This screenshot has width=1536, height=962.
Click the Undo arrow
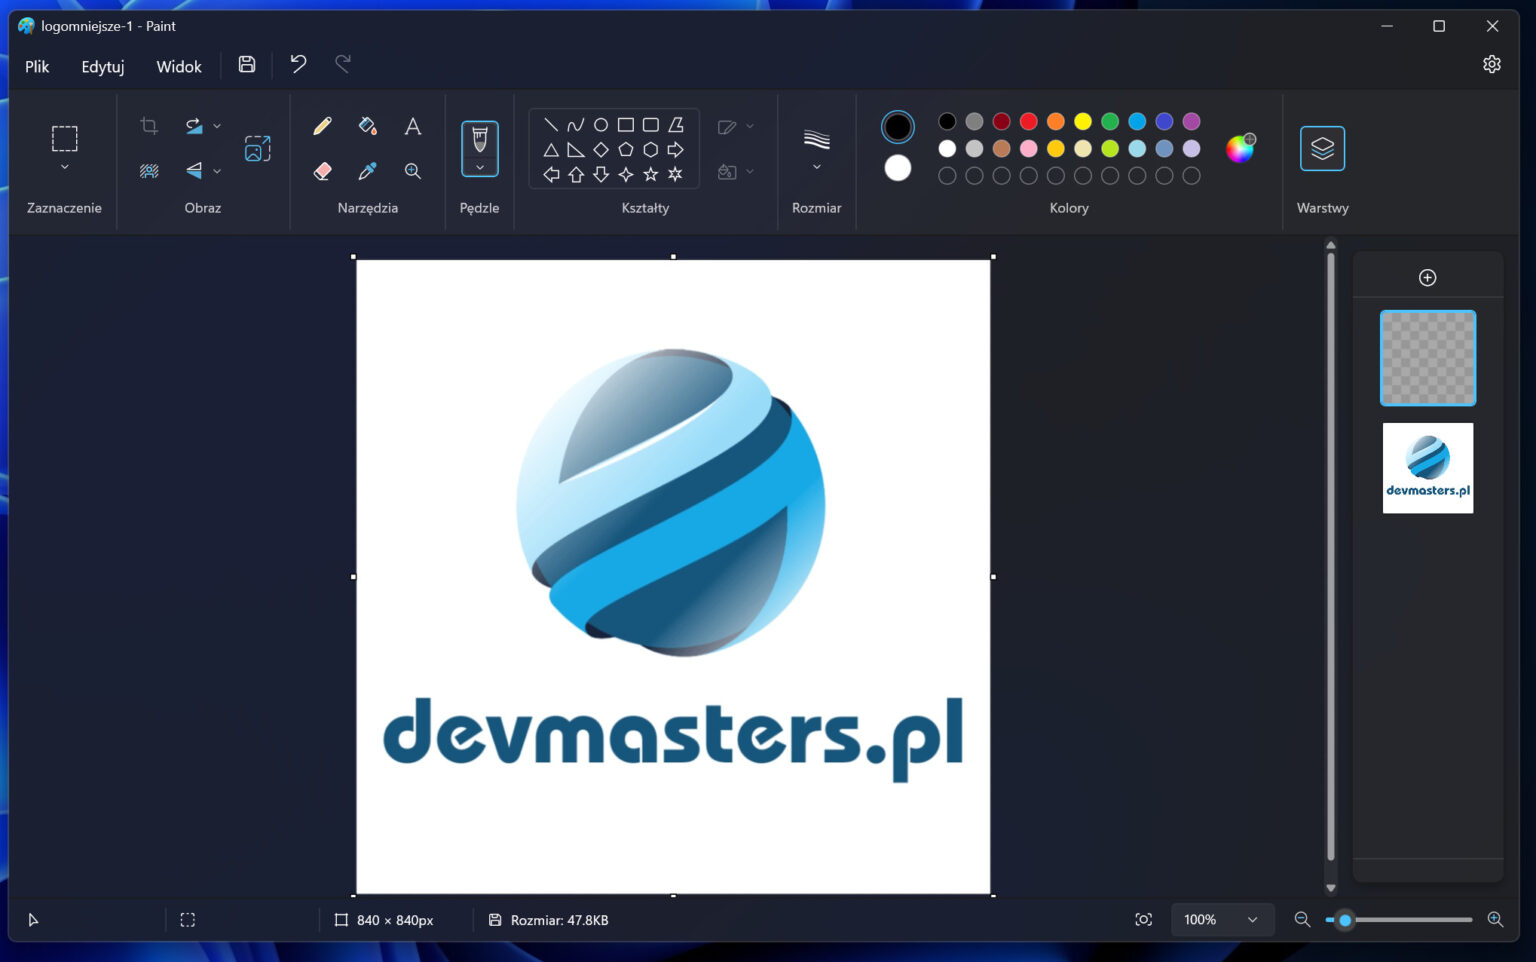[297, 64]
